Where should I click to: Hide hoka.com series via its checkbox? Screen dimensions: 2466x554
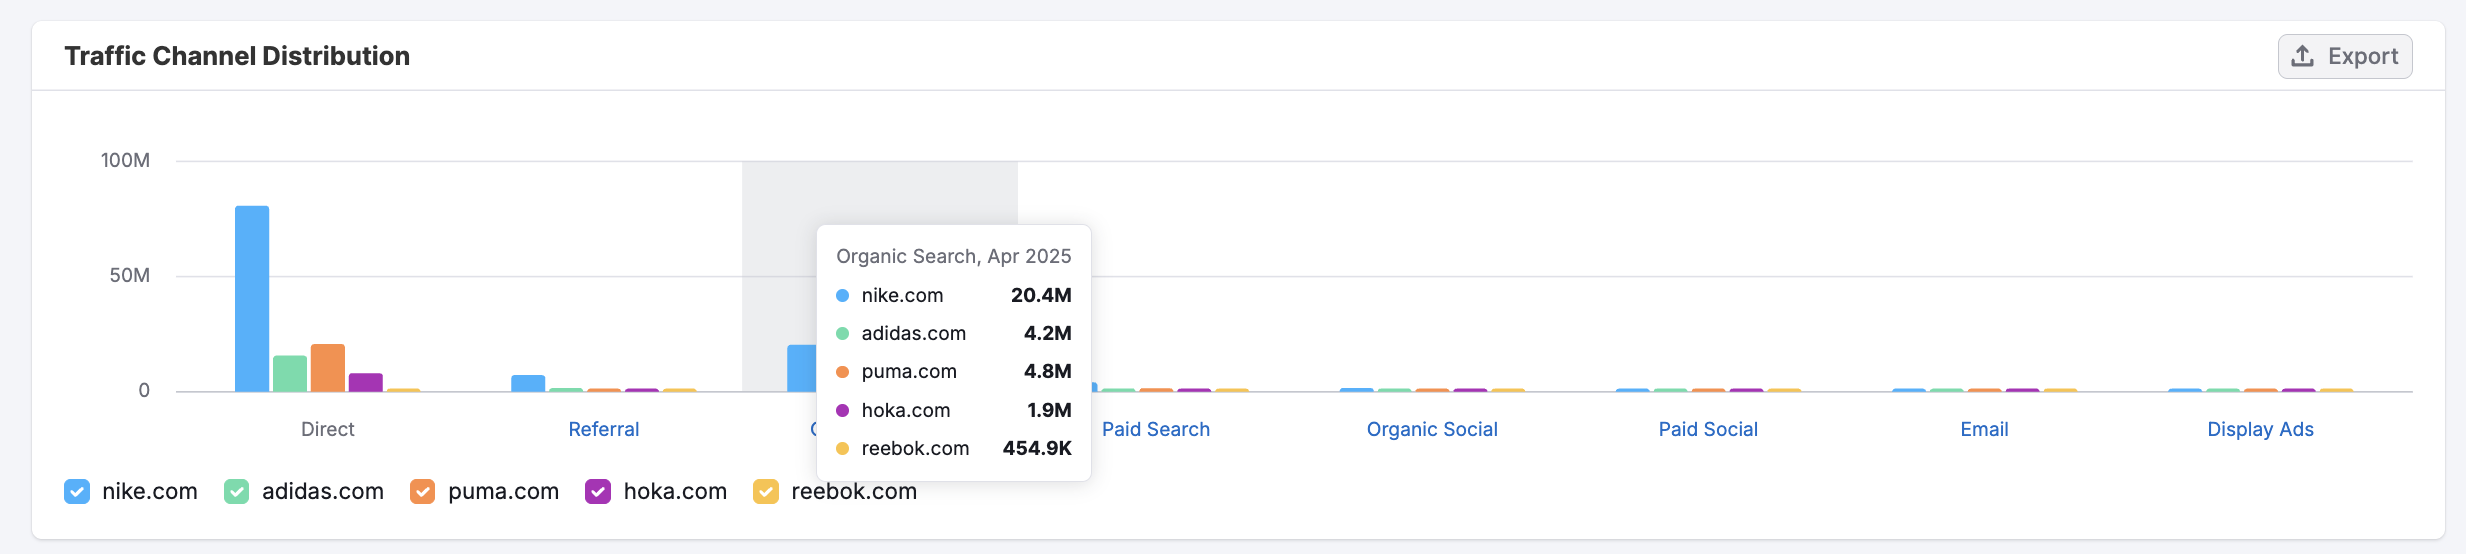tap(598, 492)
